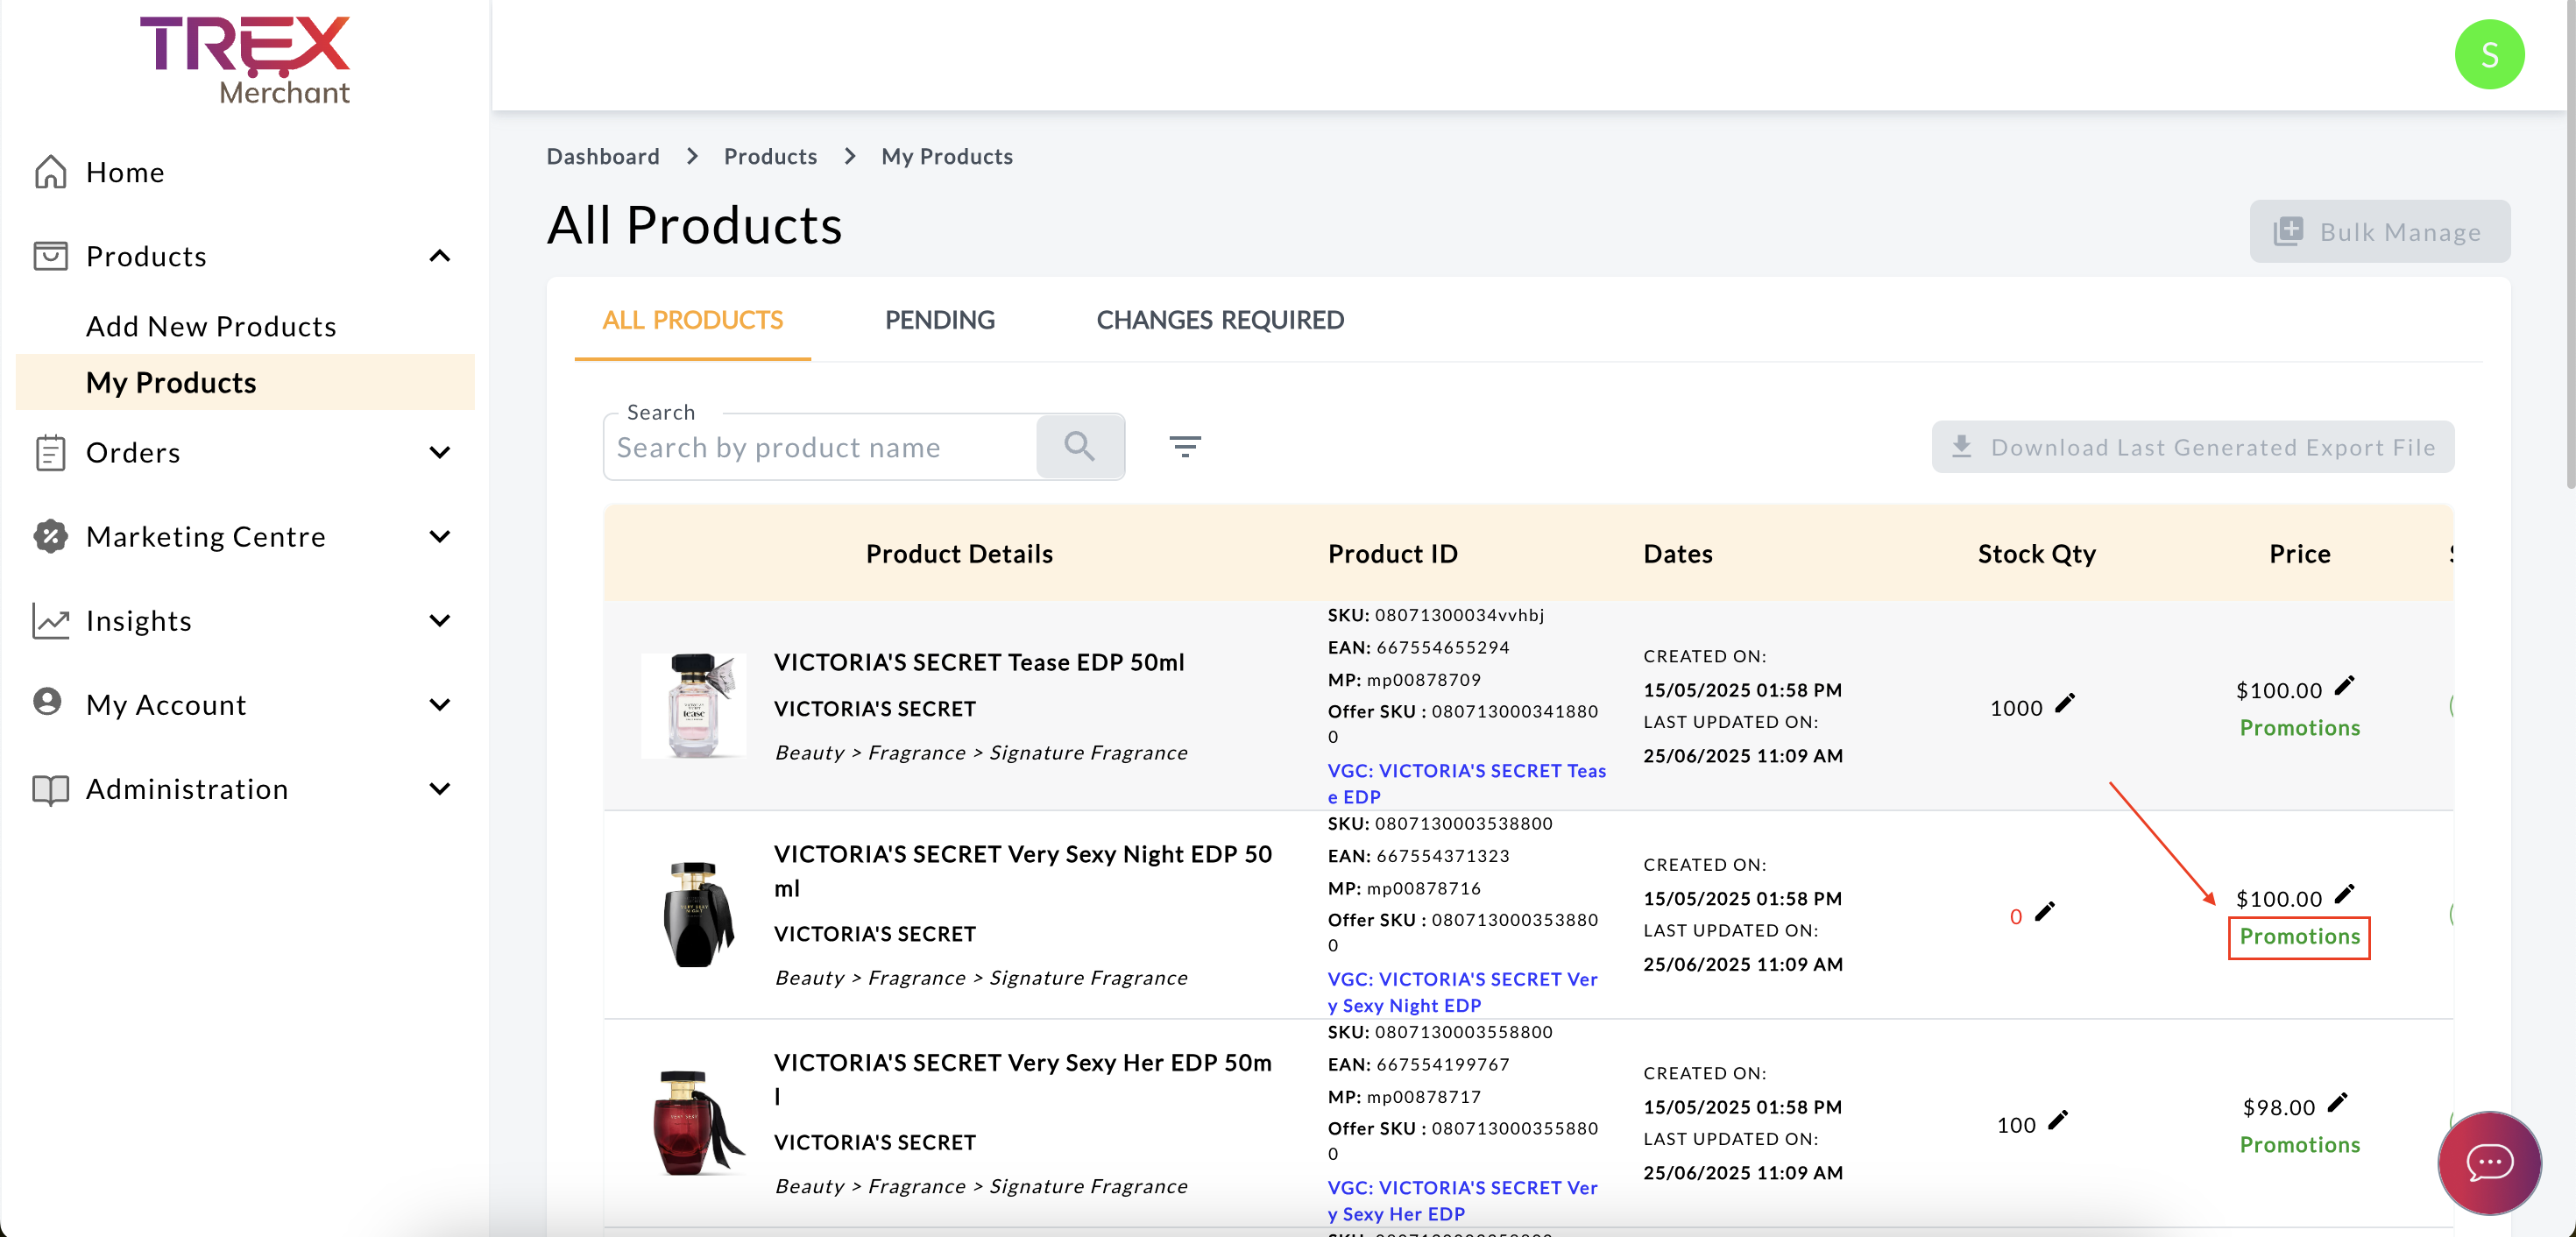The width and height of the screenshot is (2576, 1237).
Task: Open Dashboard breadcrumb link
Action: click(602, 156)
